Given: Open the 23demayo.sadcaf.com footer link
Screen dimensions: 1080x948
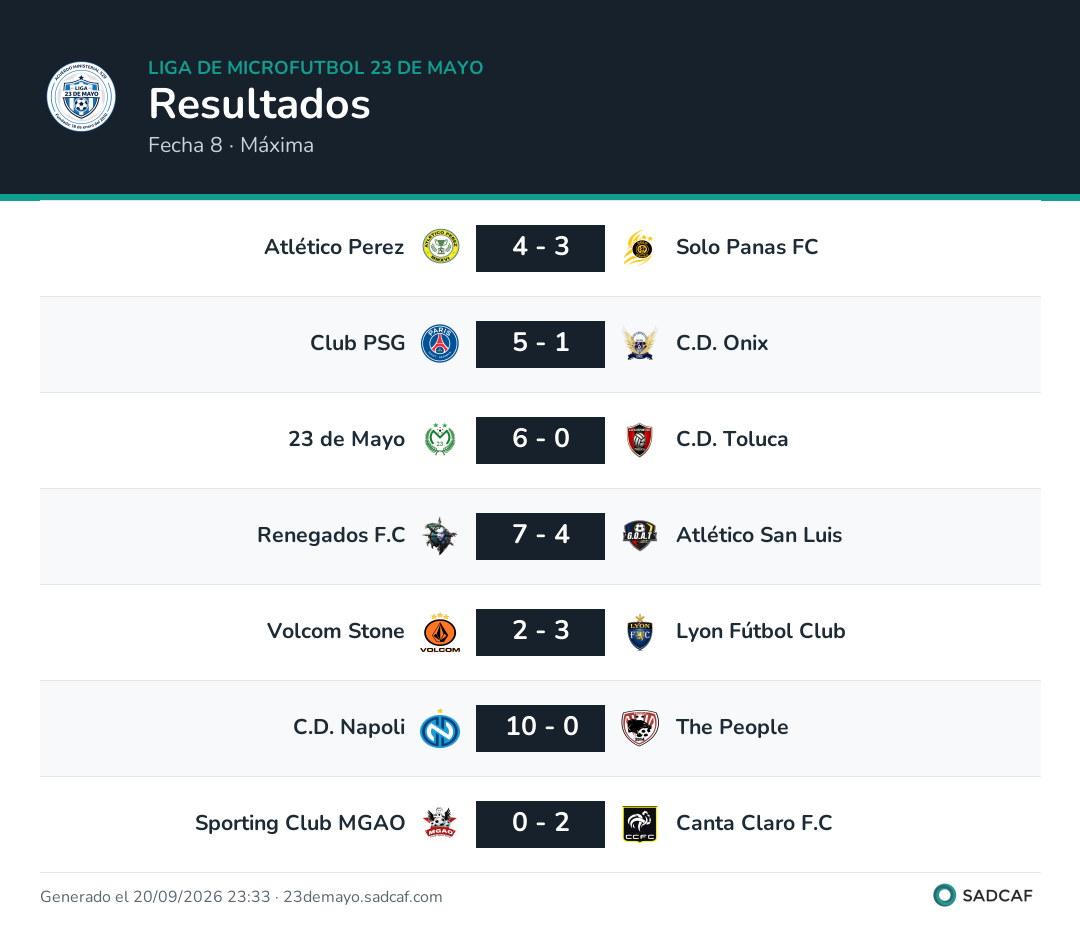Looking at the screenshot, I should point(363,896).
